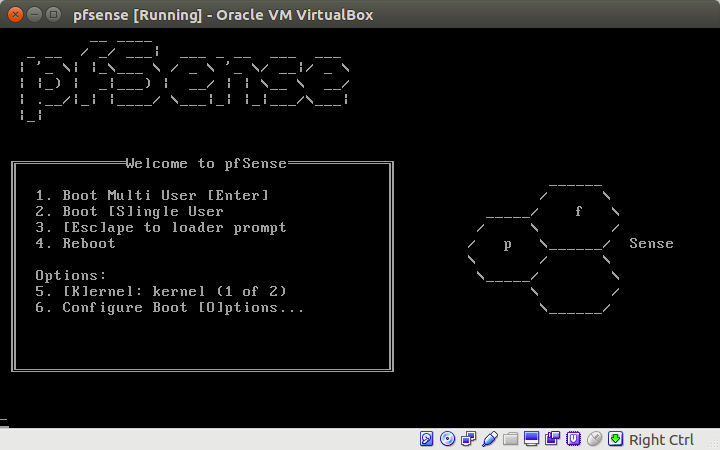The image size is (720, 450).
Task: Click '1. Boot Multi User [Enter]' line
Action: pyautogui.click(x=152, y=195)
